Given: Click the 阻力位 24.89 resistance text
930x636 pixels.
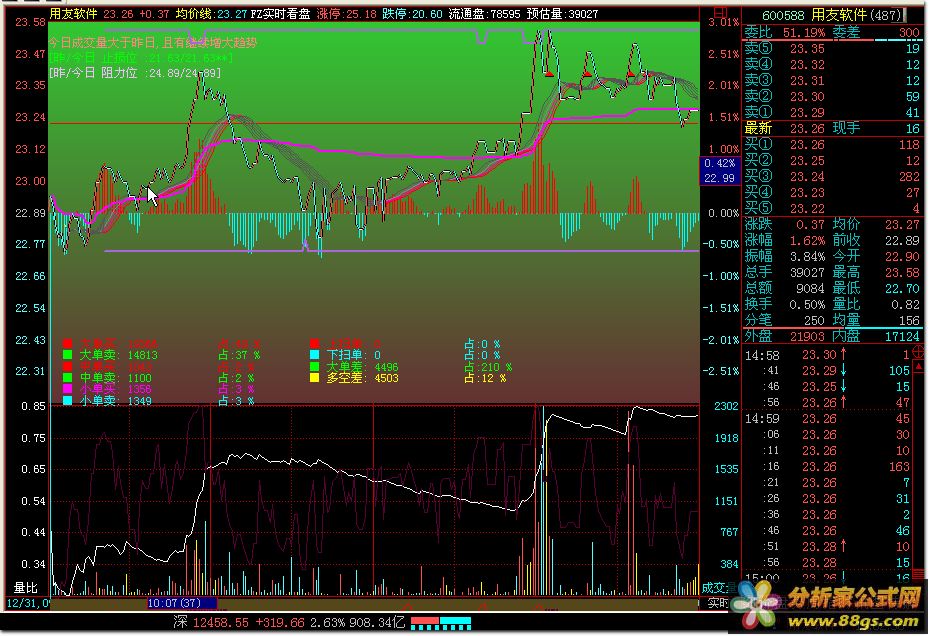Looking at the screenshot, I should pyautogui.click(x=135, y=73).
